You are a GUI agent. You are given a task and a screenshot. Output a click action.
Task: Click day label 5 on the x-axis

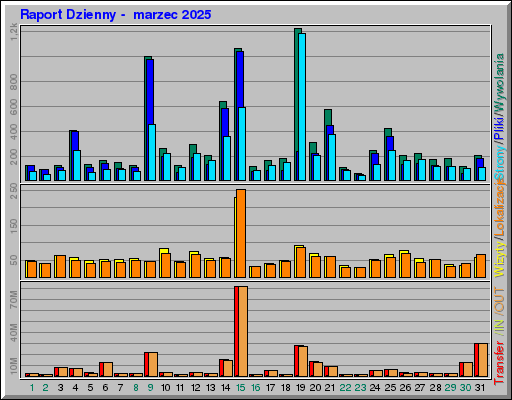[90, 388]
